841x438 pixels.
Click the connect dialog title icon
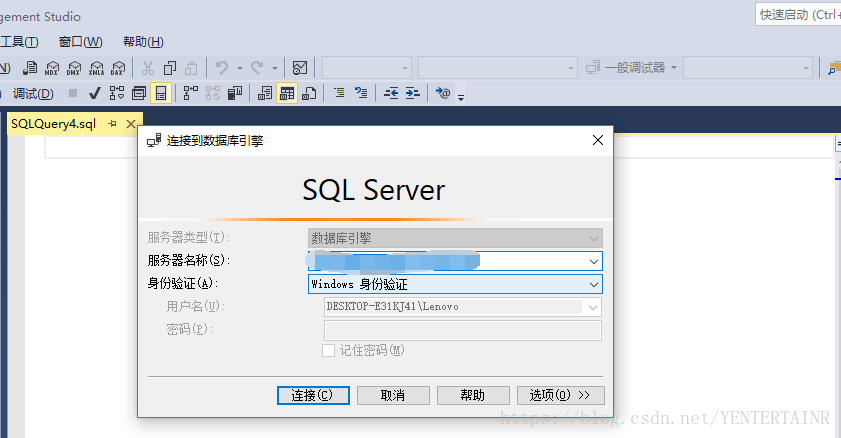click(x=154, y=141)
